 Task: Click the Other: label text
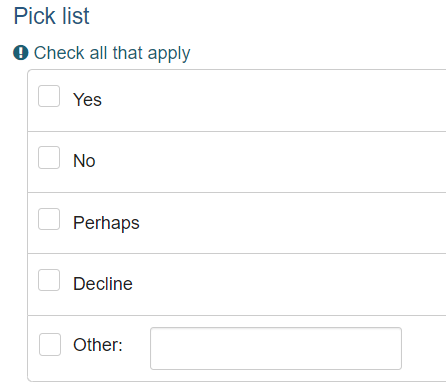click(x=98, y=345)
